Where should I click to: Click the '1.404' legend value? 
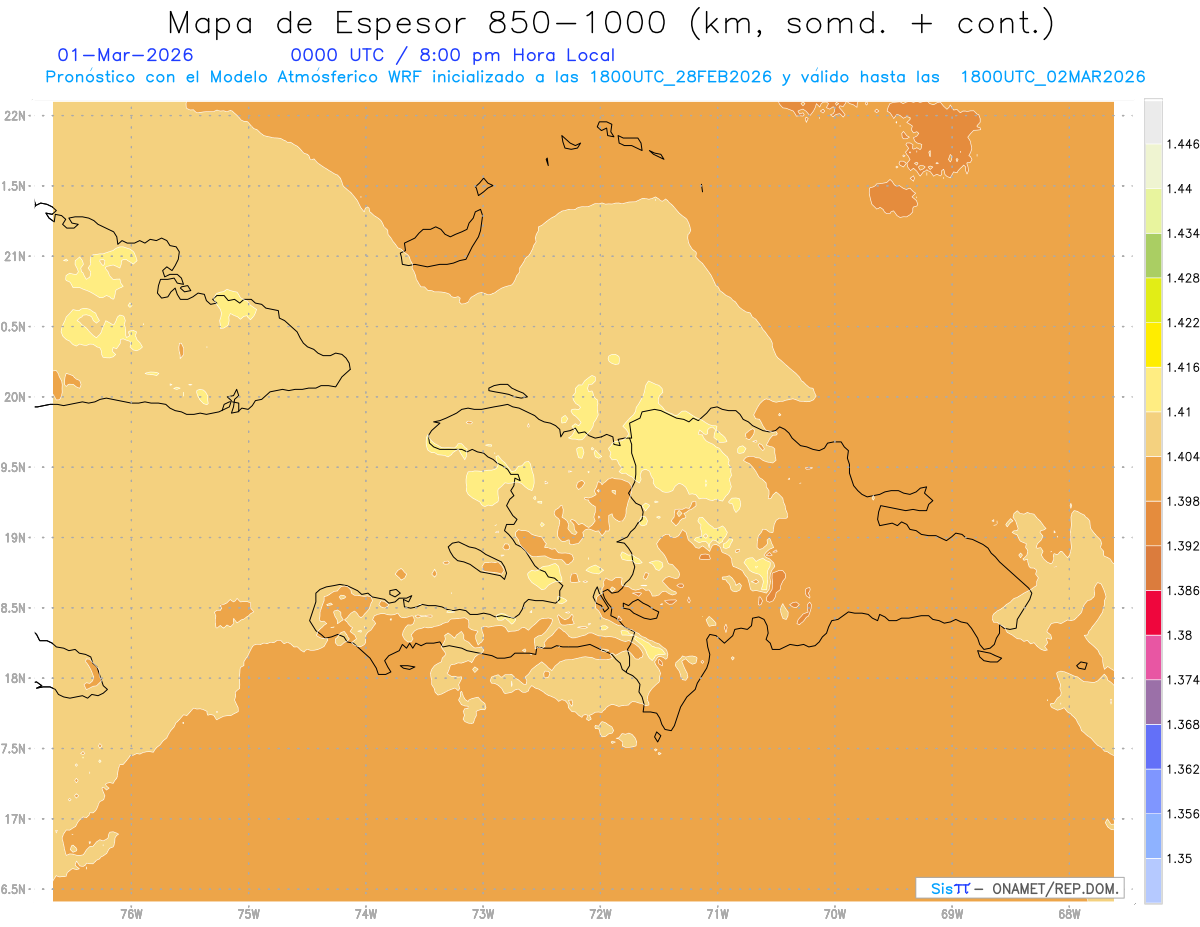click(1182, 456)
